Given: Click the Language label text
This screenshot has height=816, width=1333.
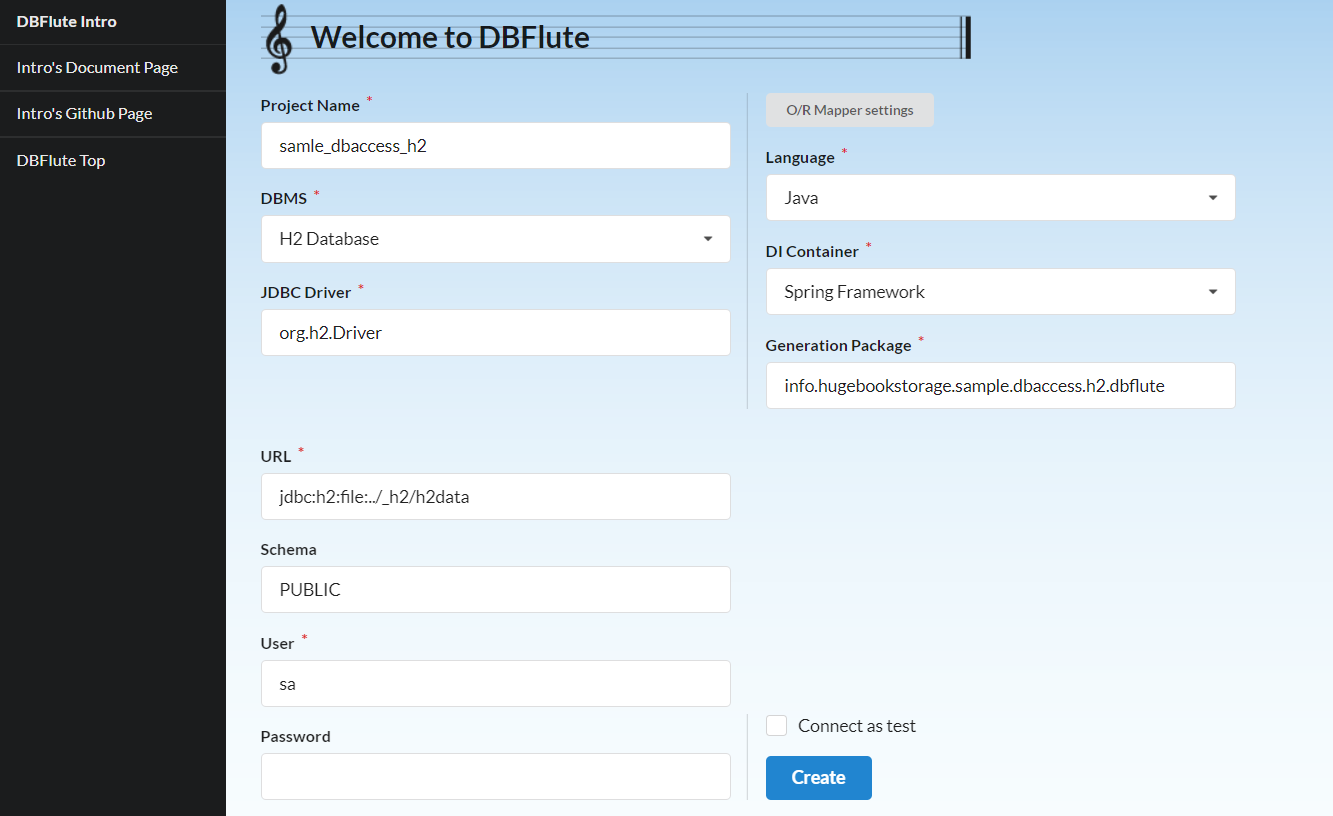Looking at the screenshot, I should click(800, 158).
